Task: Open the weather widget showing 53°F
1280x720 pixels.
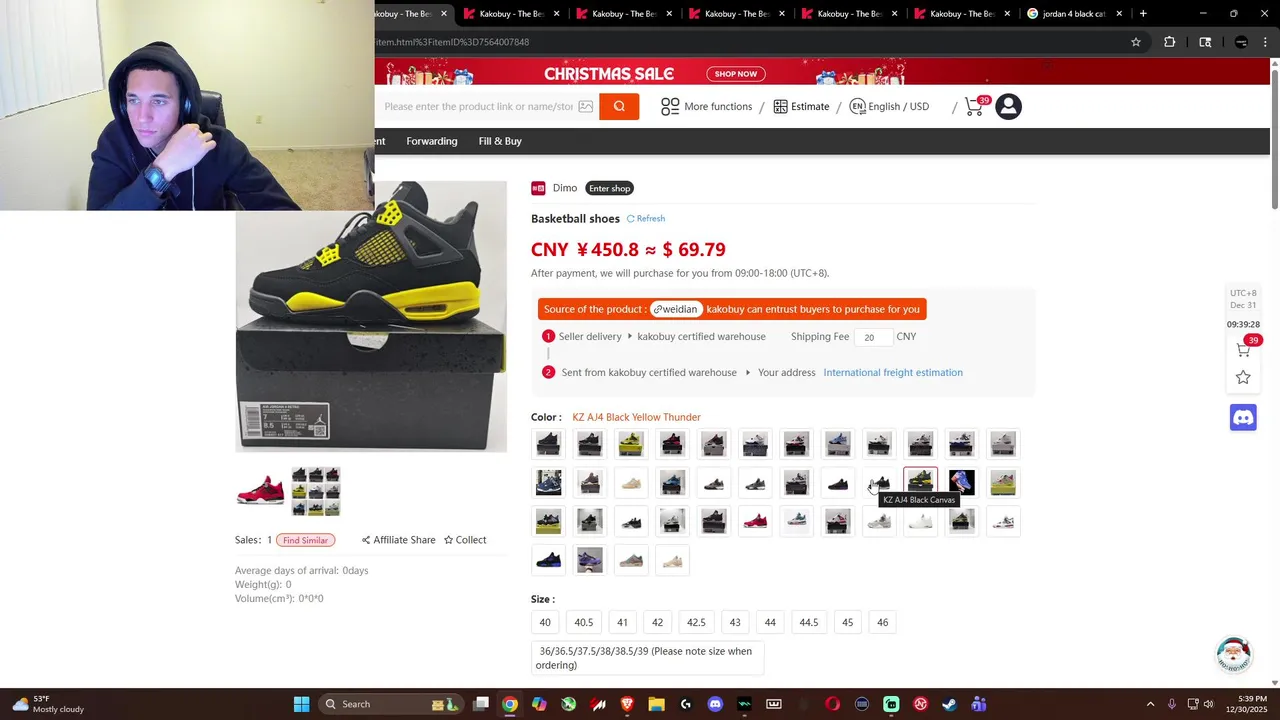Action: point(48,704)
